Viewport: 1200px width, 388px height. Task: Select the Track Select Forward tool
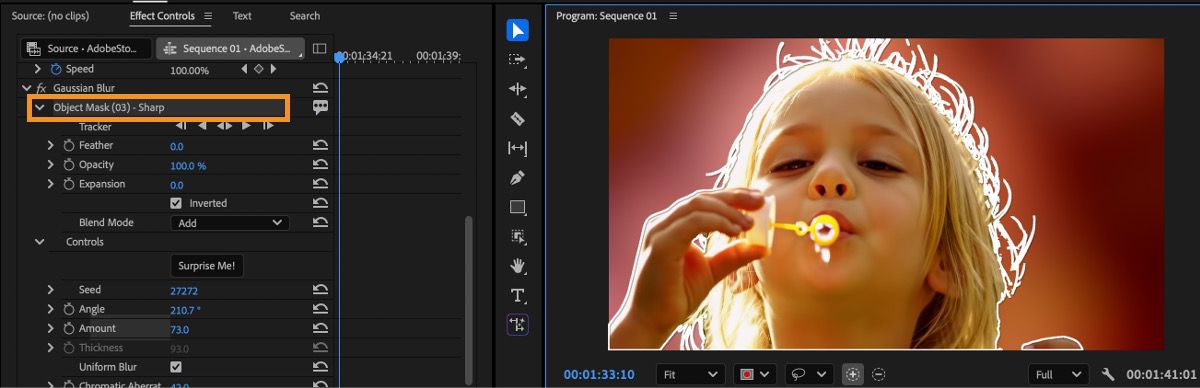coord(518,60)
